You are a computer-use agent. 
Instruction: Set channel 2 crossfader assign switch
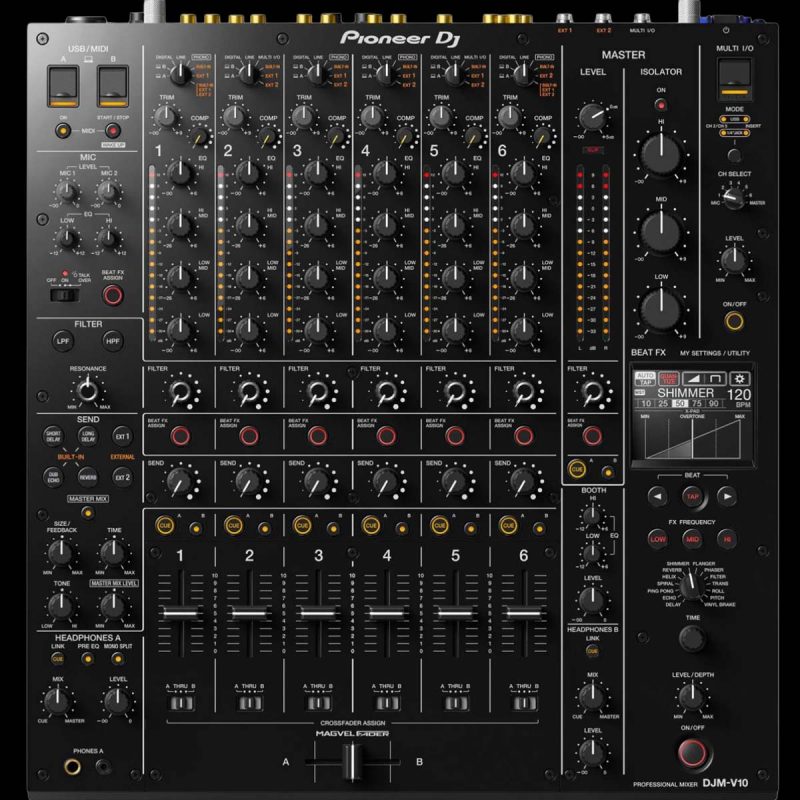[249, 703]
